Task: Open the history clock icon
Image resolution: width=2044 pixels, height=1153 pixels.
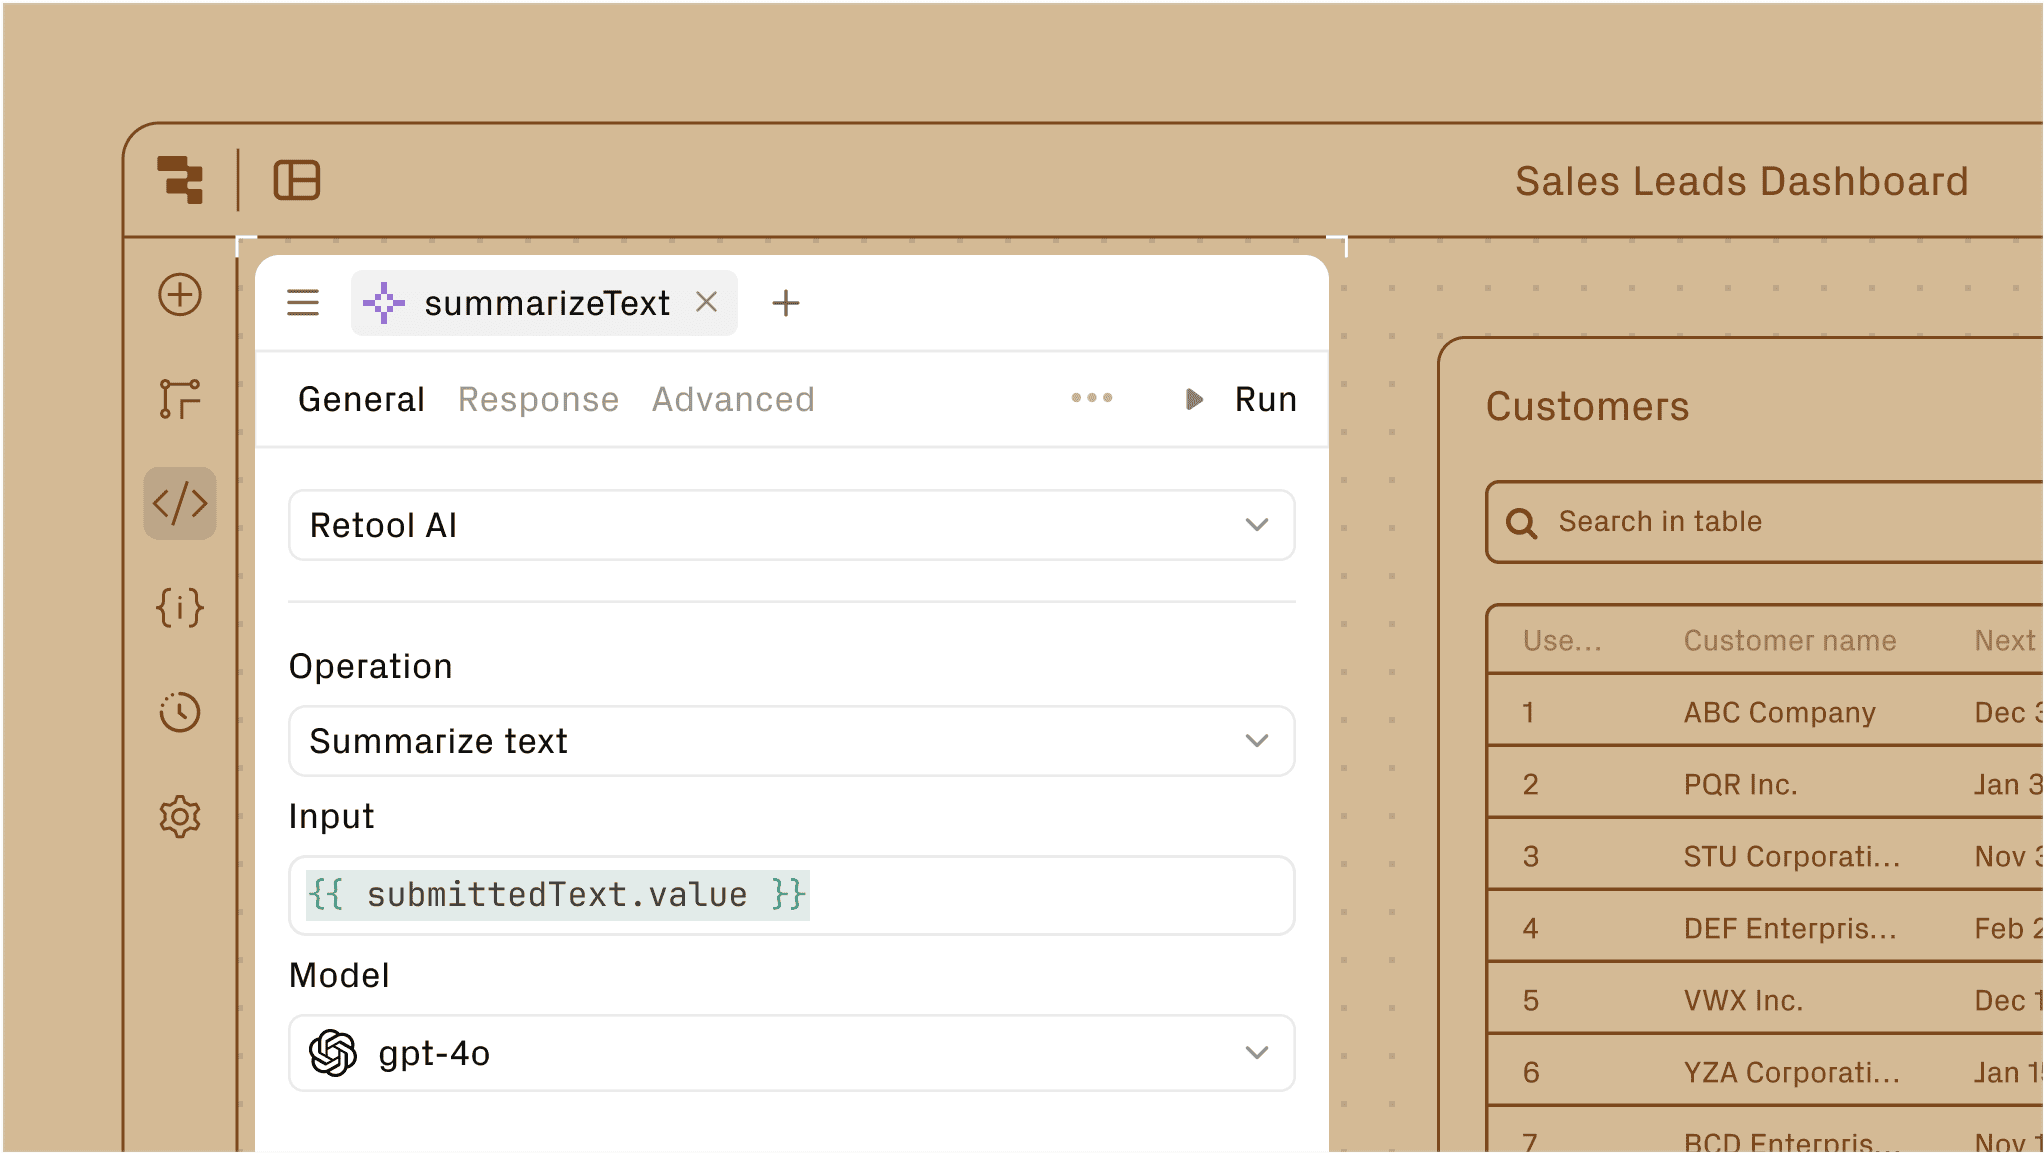Action: (180, 712)
